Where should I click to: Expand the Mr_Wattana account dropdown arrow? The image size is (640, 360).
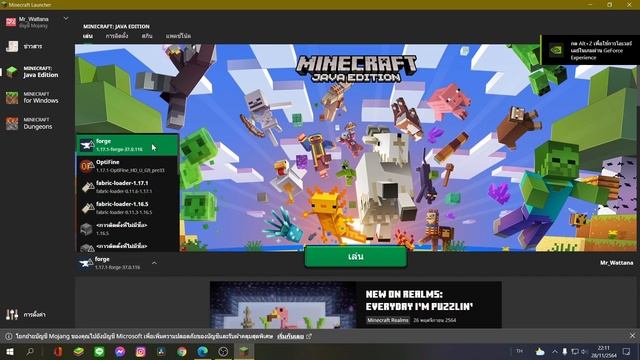(x=66, y=19)
